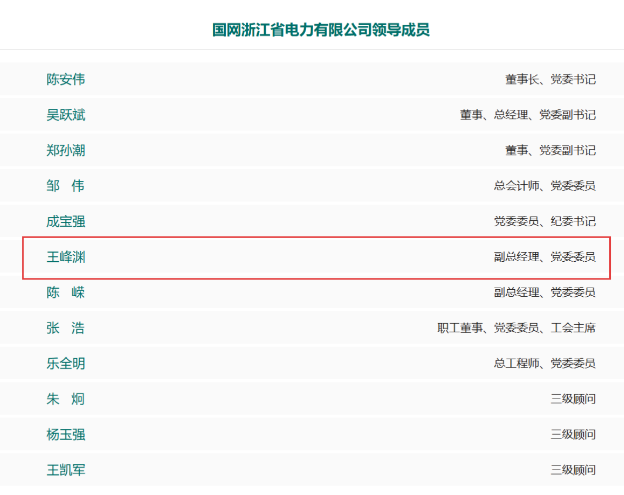This screenshot has height=495, width=624.
Task: Select the title text 董事、总经理、党委副书记
Action: coord(528,115)
